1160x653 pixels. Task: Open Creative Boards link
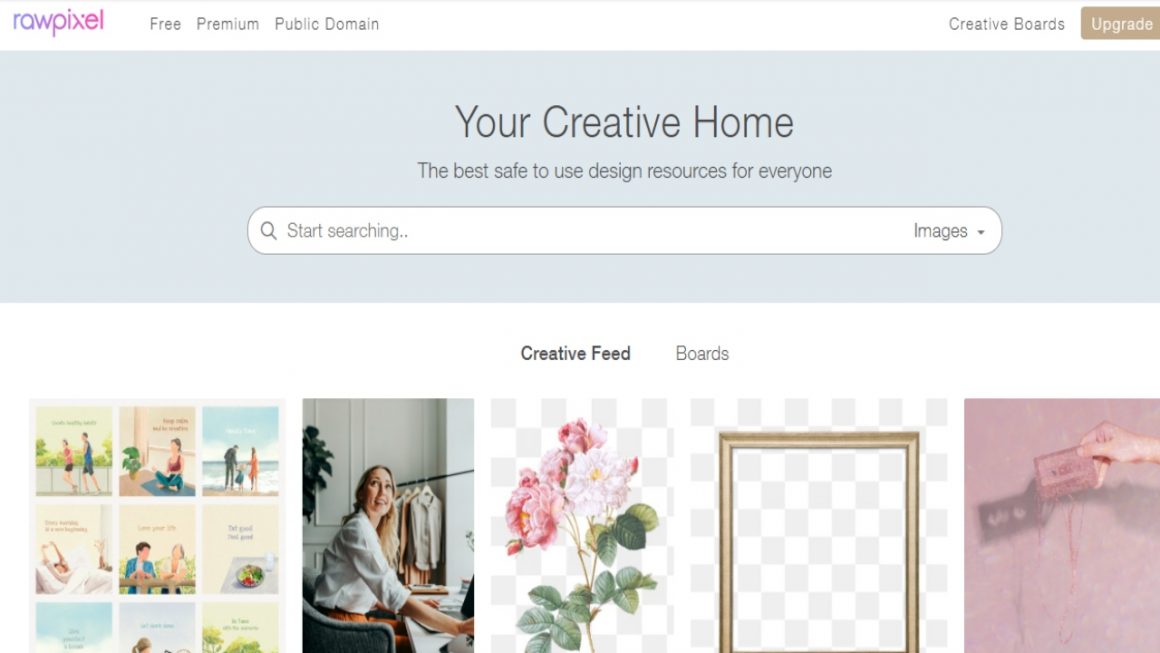tap(1006, 24)
